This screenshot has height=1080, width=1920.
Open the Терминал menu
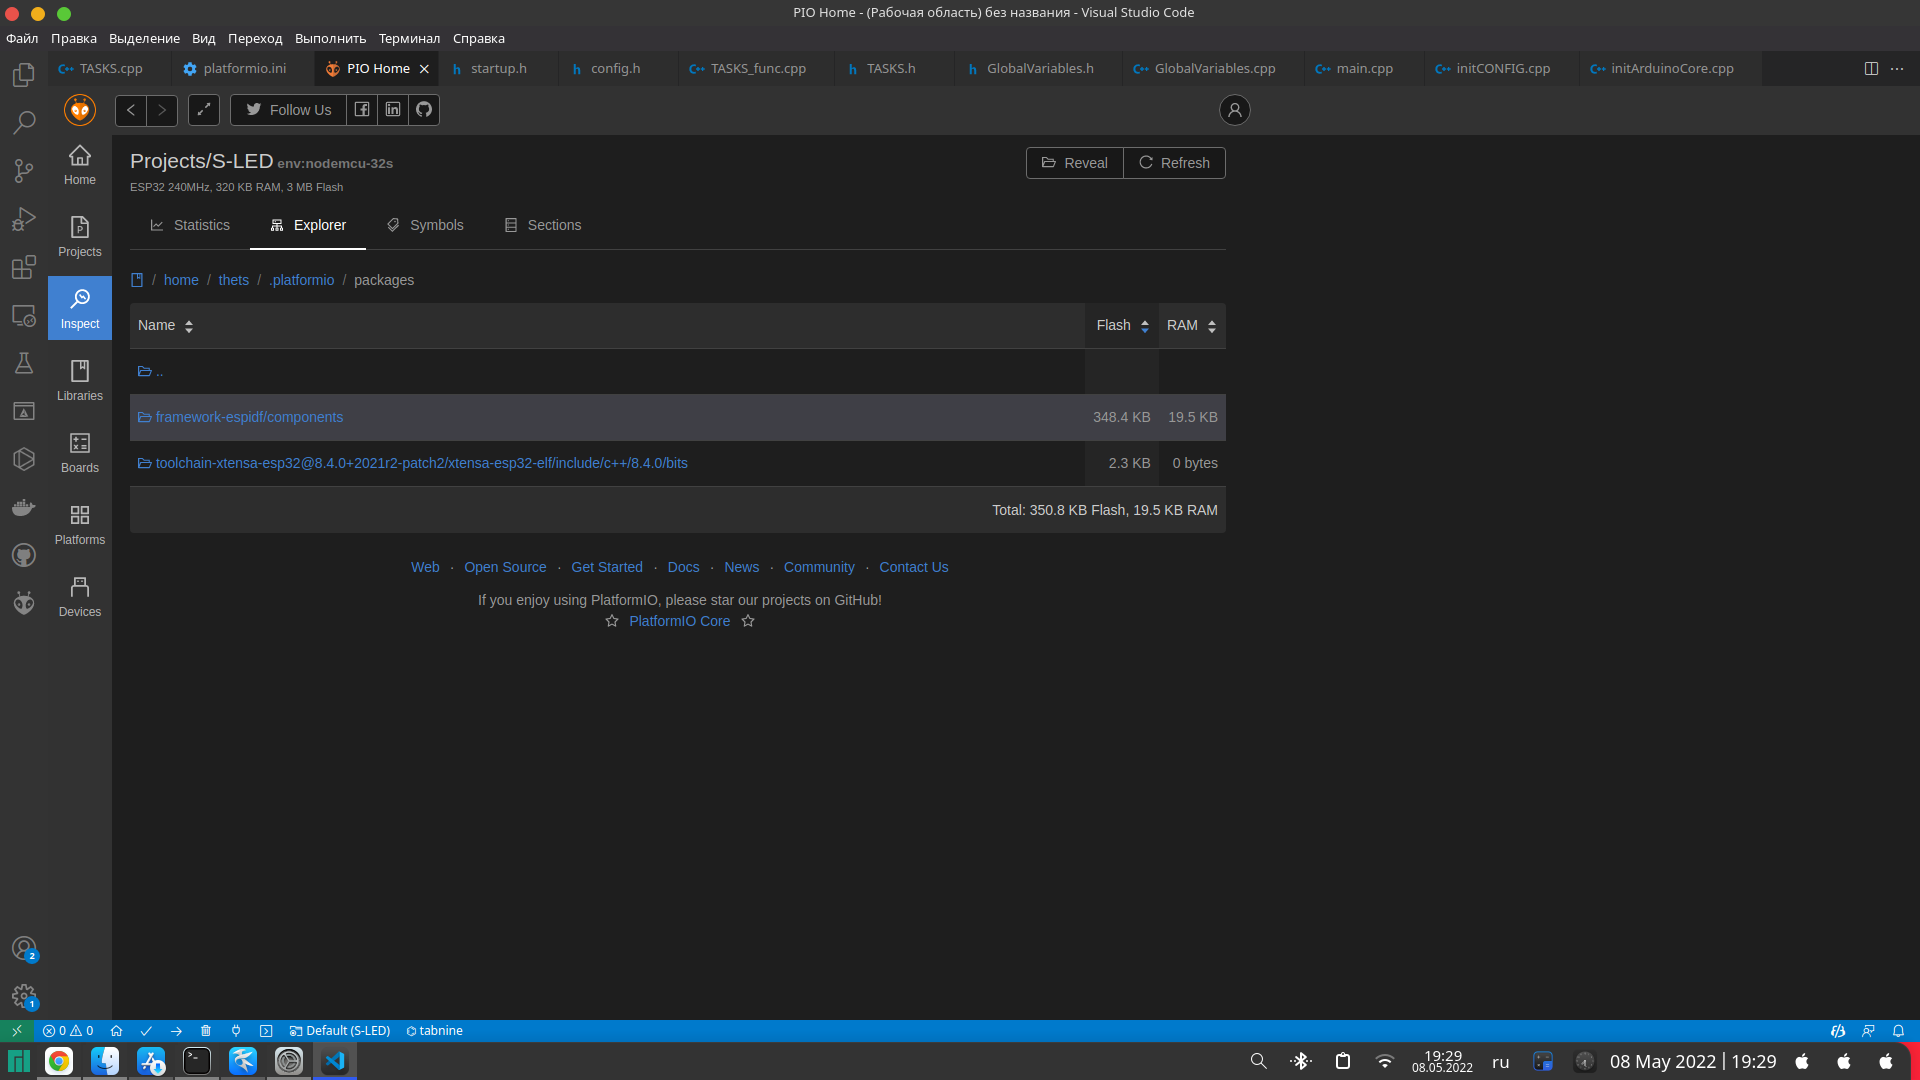409,39
